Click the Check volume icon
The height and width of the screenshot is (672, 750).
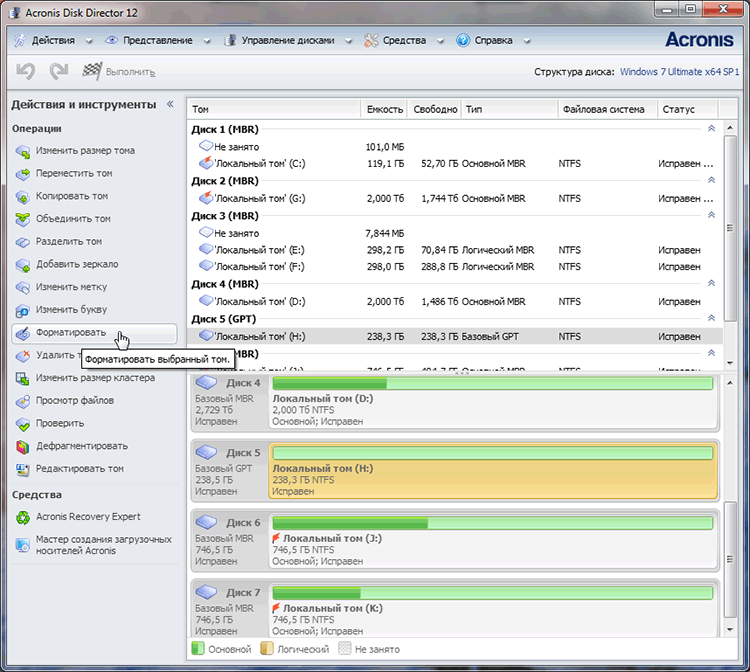[22, 424]
